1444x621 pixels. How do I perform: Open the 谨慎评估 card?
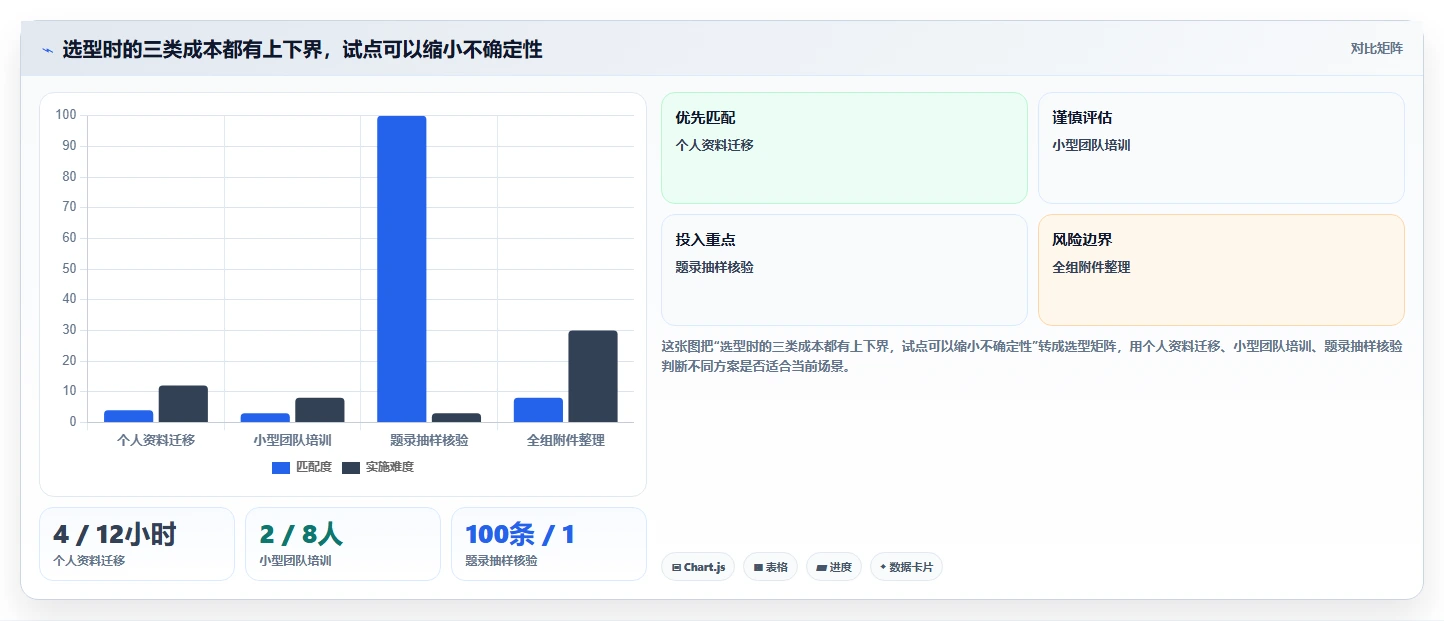1221,148
